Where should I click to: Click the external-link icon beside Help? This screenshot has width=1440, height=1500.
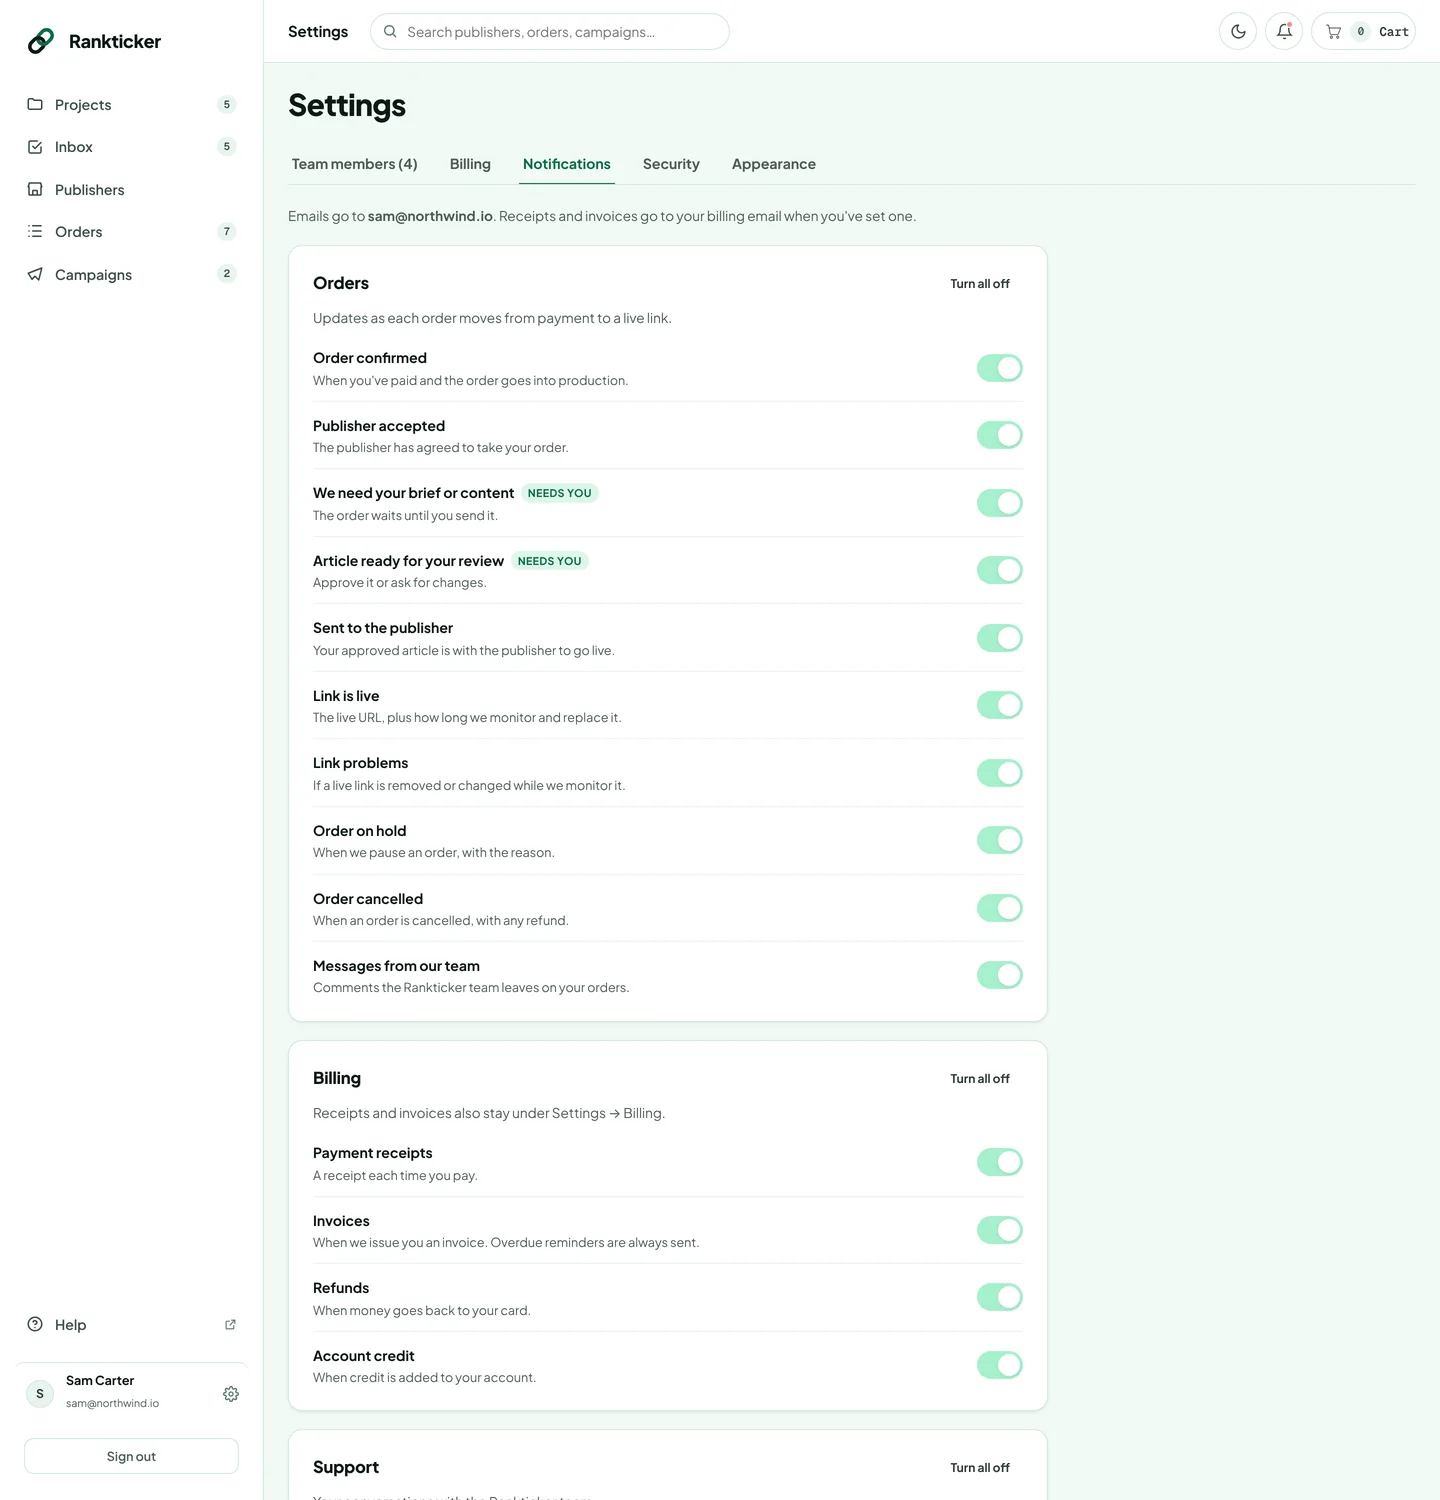pos(230,1324)
